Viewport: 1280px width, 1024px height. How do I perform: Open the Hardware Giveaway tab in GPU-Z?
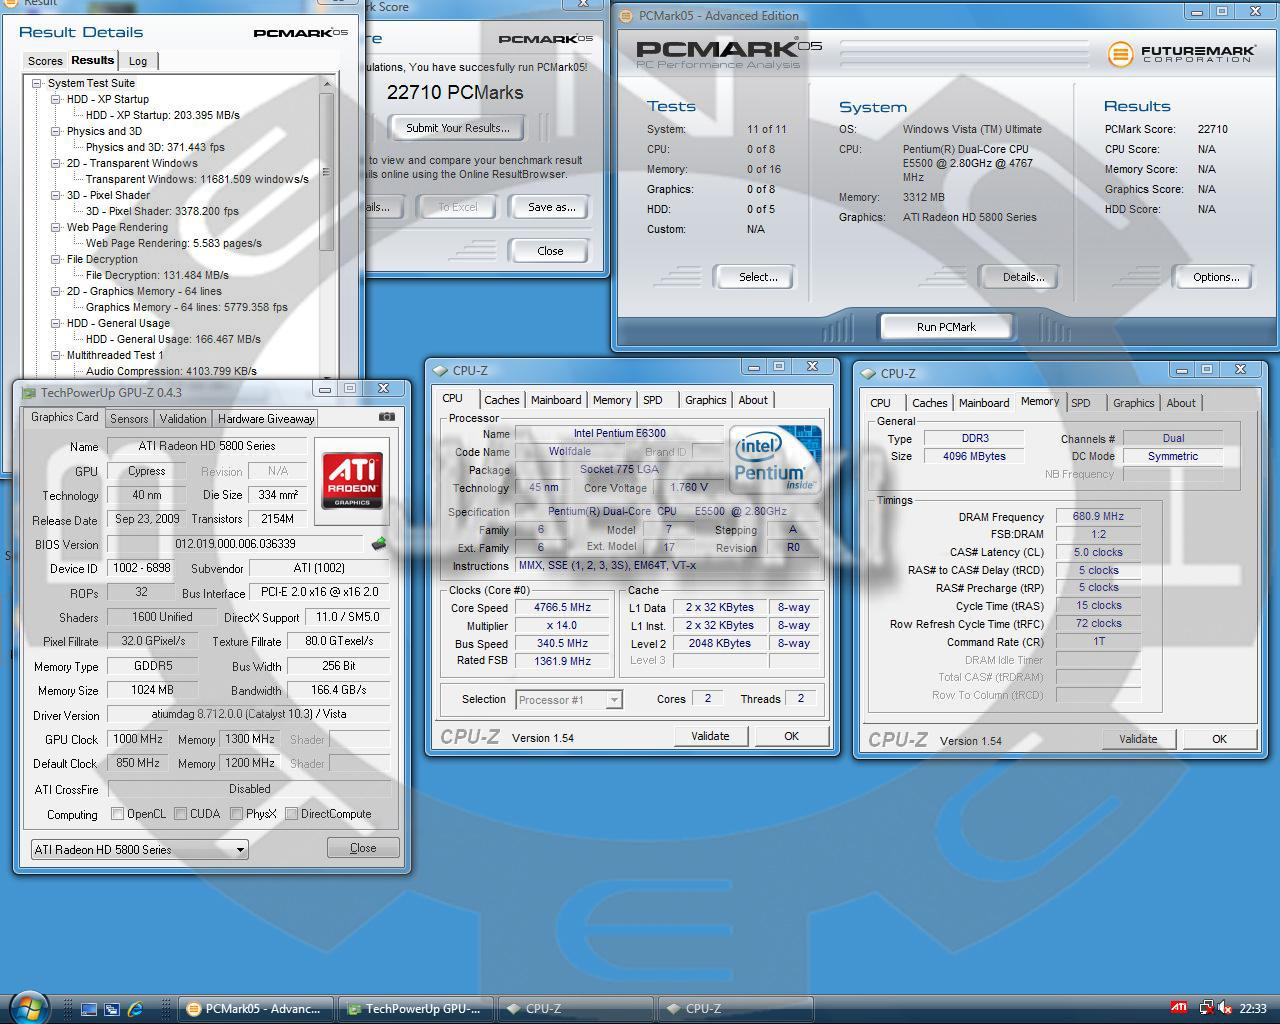(266, 419)
